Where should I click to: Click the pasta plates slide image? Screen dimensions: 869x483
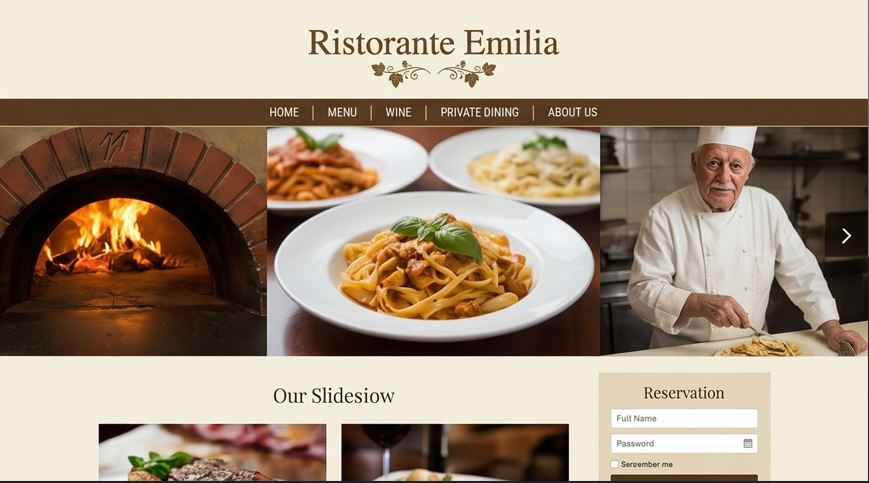click(x=433, y=242)
